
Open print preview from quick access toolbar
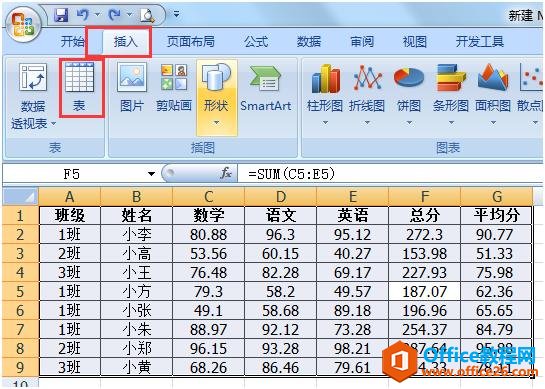(147, 15)
